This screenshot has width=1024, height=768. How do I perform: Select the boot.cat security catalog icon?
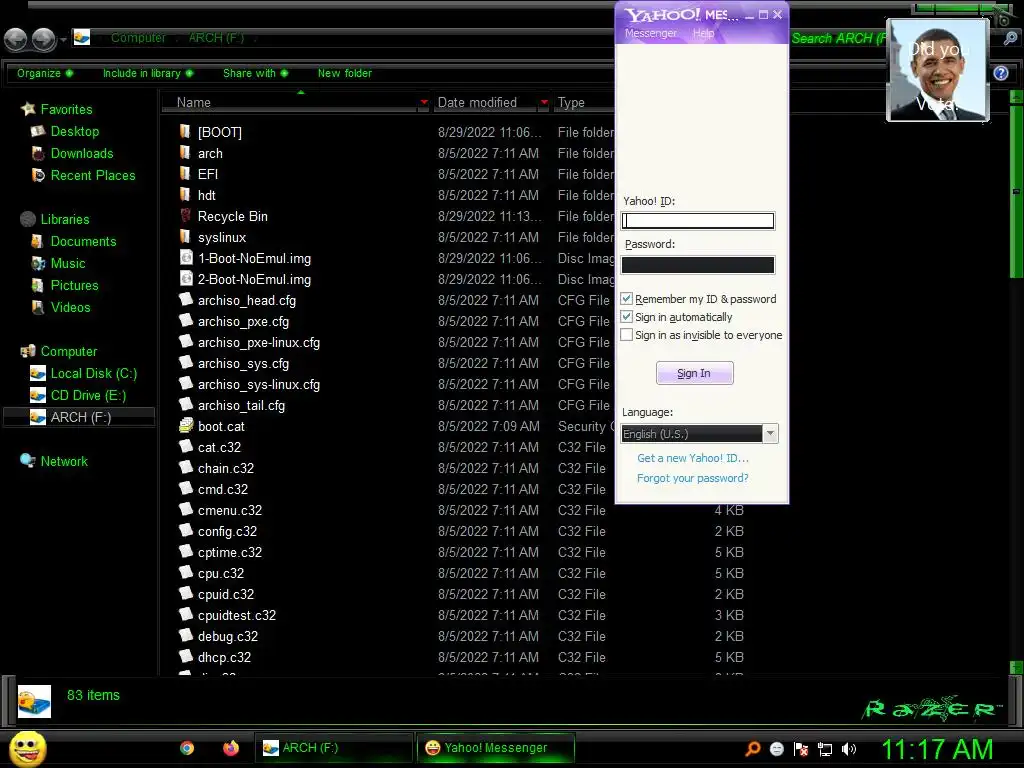click(x=186, y=426)
